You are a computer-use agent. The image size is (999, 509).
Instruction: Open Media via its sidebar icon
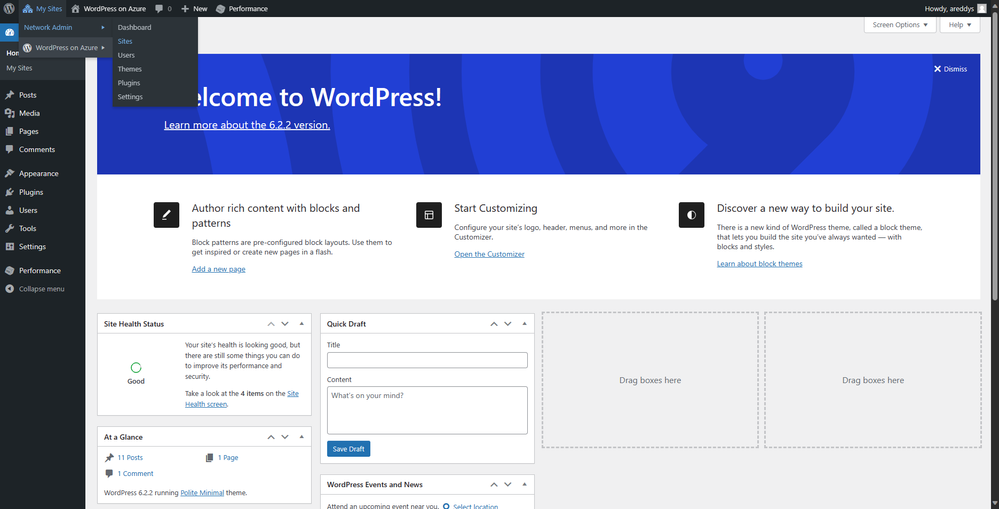[x=9, y=113]
